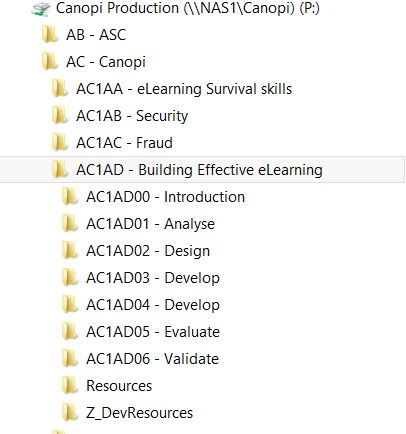This screenshot has height=434, width=406.
Task: Select the AC1AC - Fraud folder label
Action: pos(124,143)
